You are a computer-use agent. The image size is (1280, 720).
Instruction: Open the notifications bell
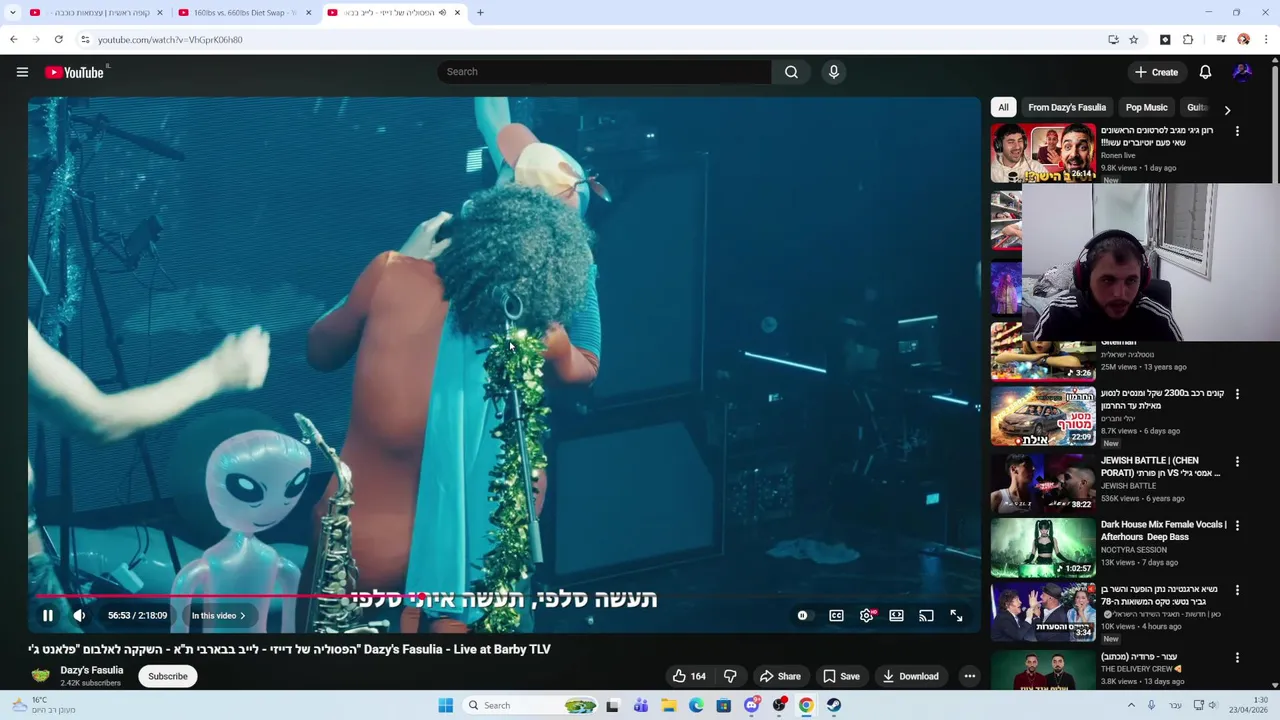coord(1205,72)
